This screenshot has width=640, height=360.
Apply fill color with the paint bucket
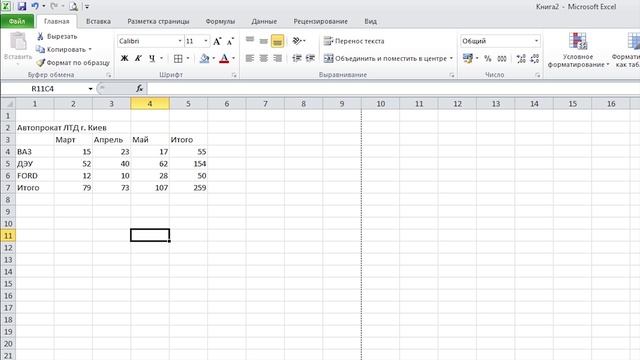204,58
